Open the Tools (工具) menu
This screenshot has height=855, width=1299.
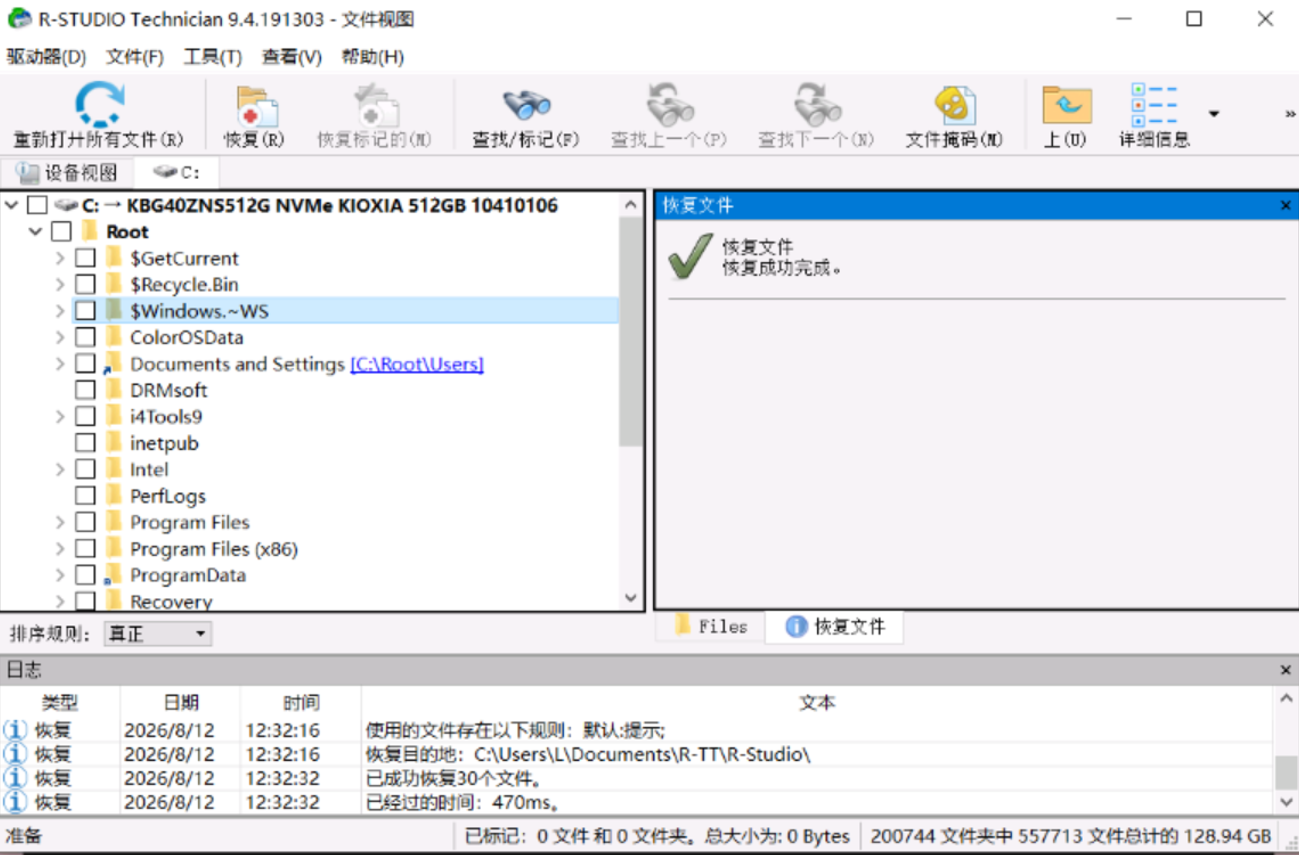click(x=212, y=57)
